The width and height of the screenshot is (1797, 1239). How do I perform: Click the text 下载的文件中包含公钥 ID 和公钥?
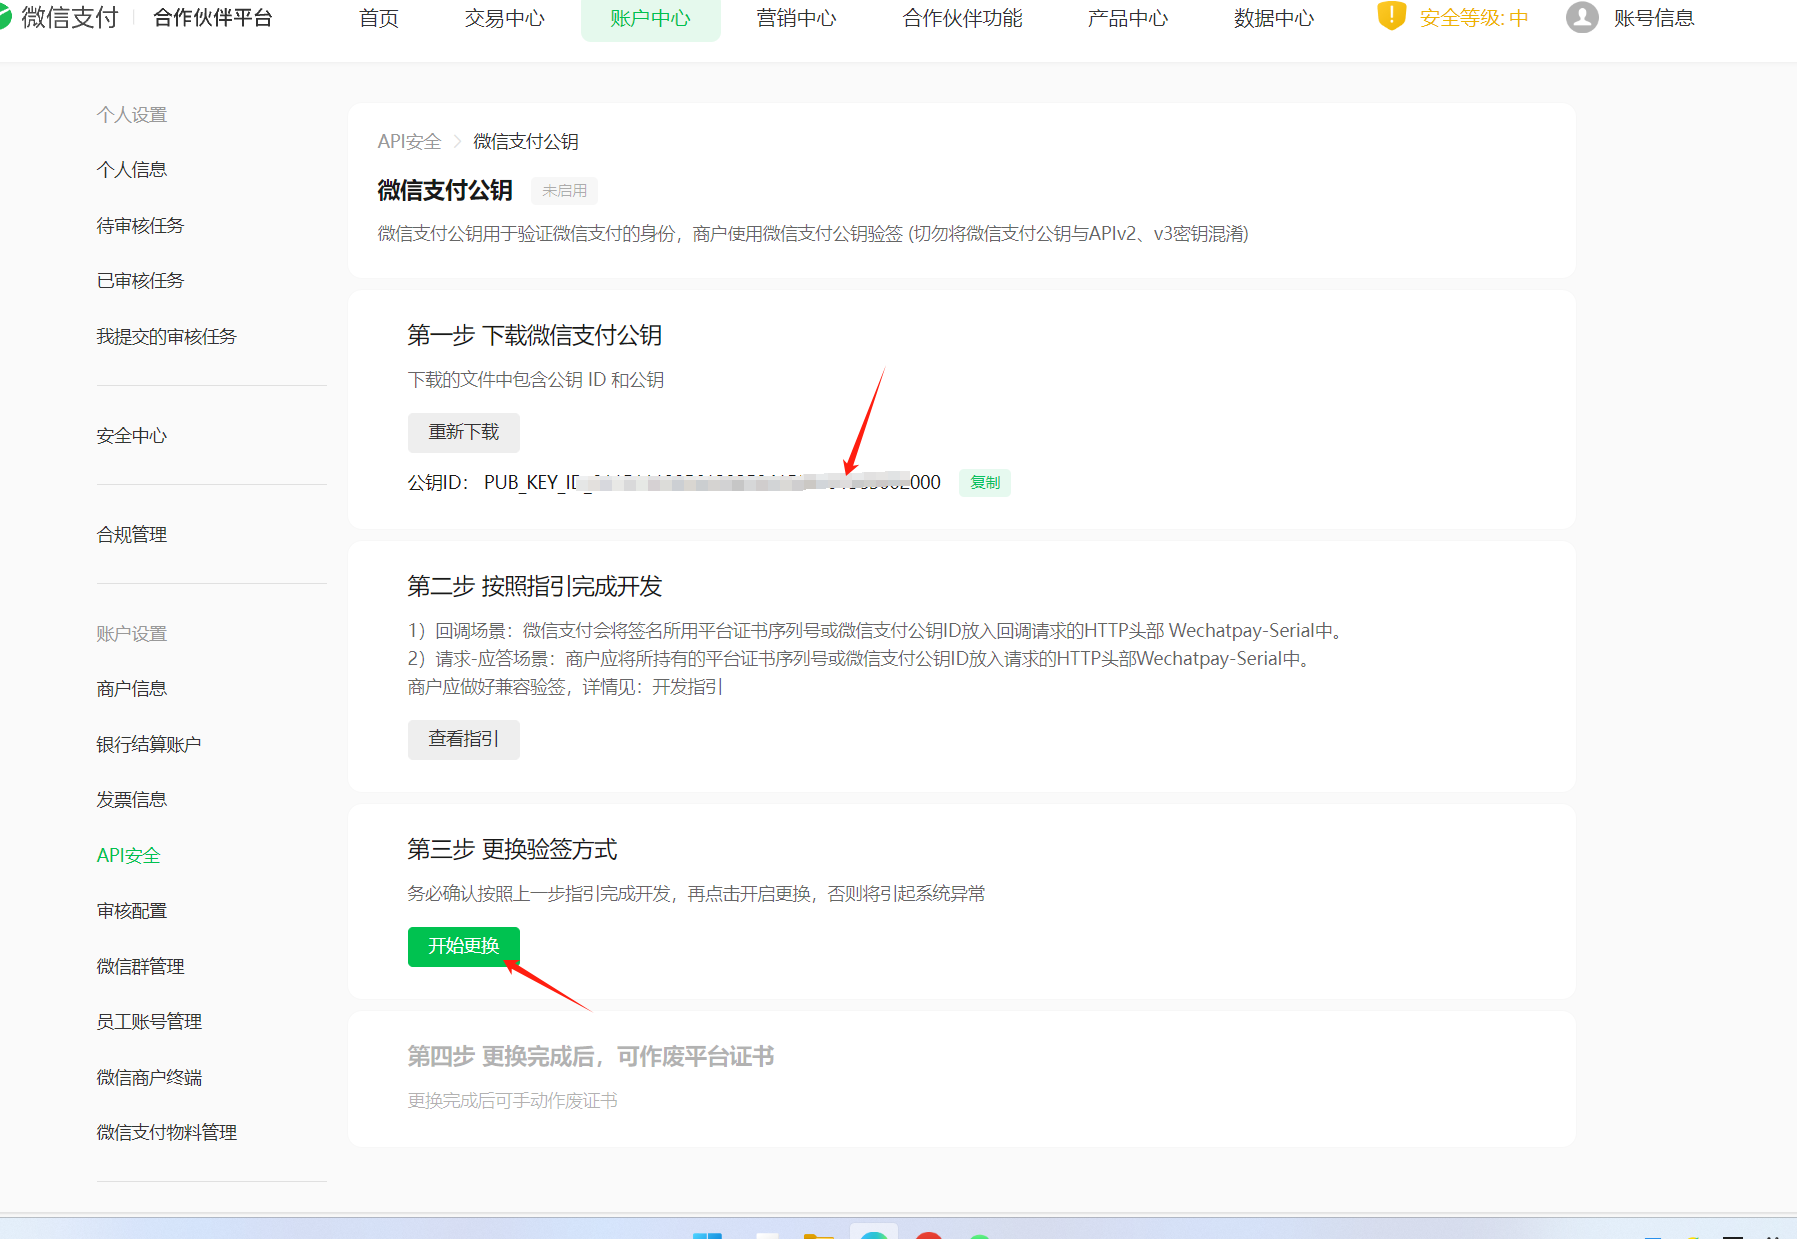pos(536,380)
